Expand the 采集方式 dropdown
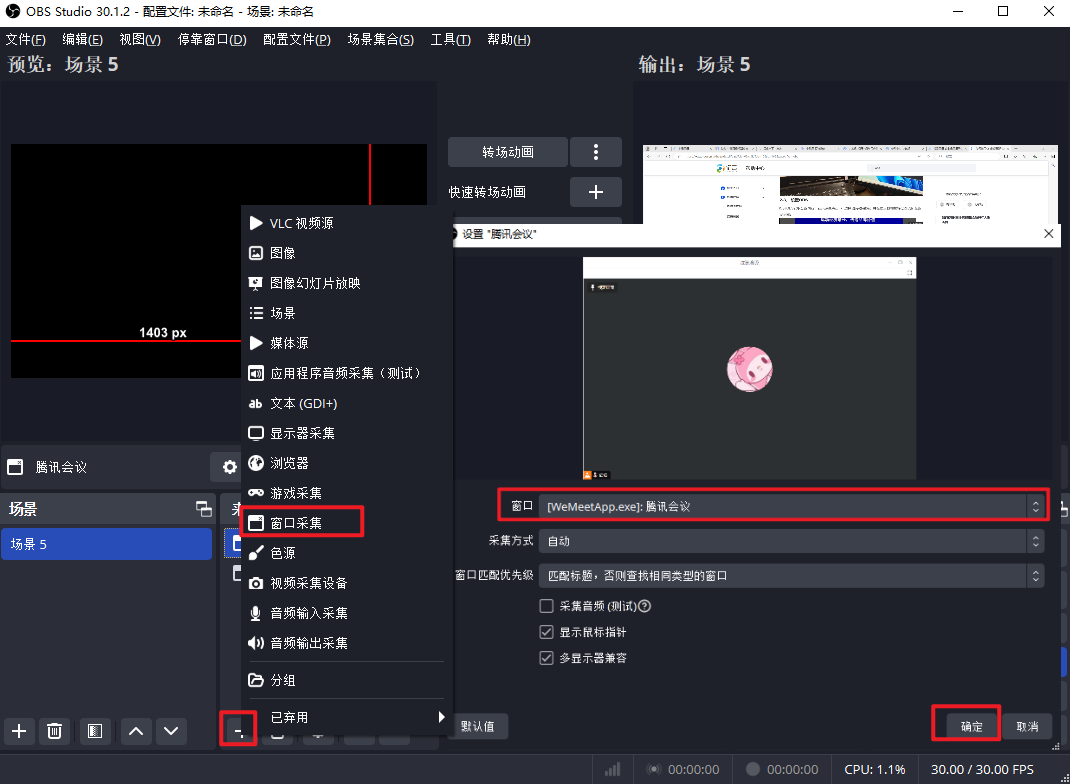This screenshot has height=784, width=1070. pyautogui.click(x=790, y=541)
